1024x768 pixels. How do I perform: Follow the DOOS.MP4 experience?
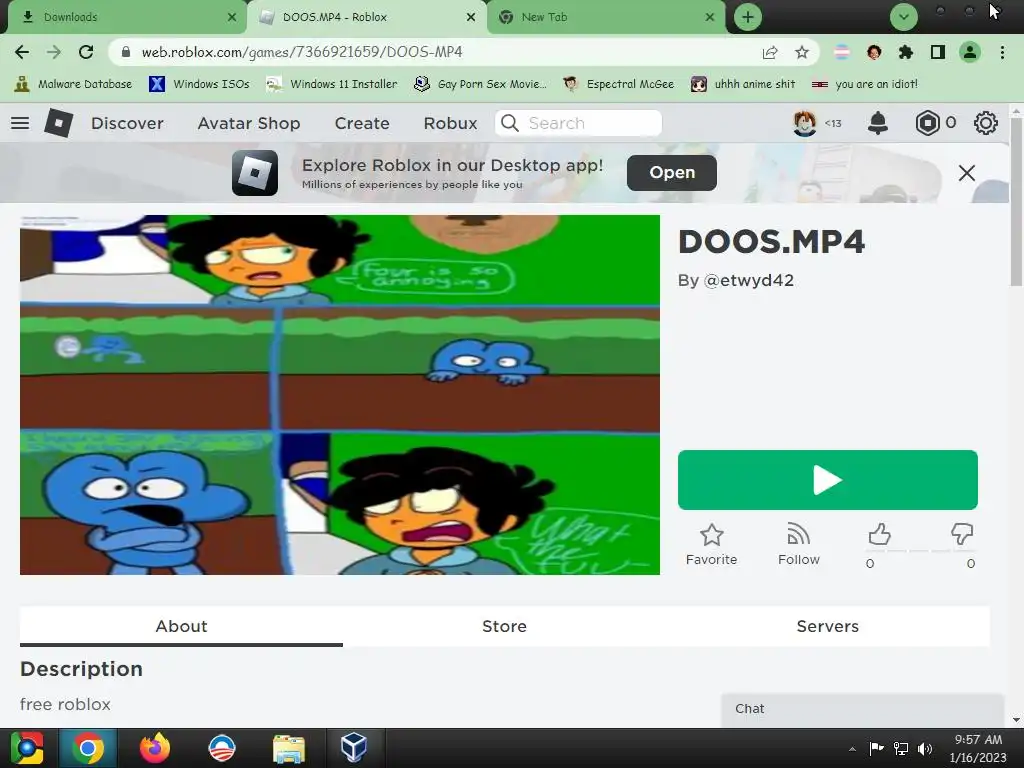(x=799, y=544)
